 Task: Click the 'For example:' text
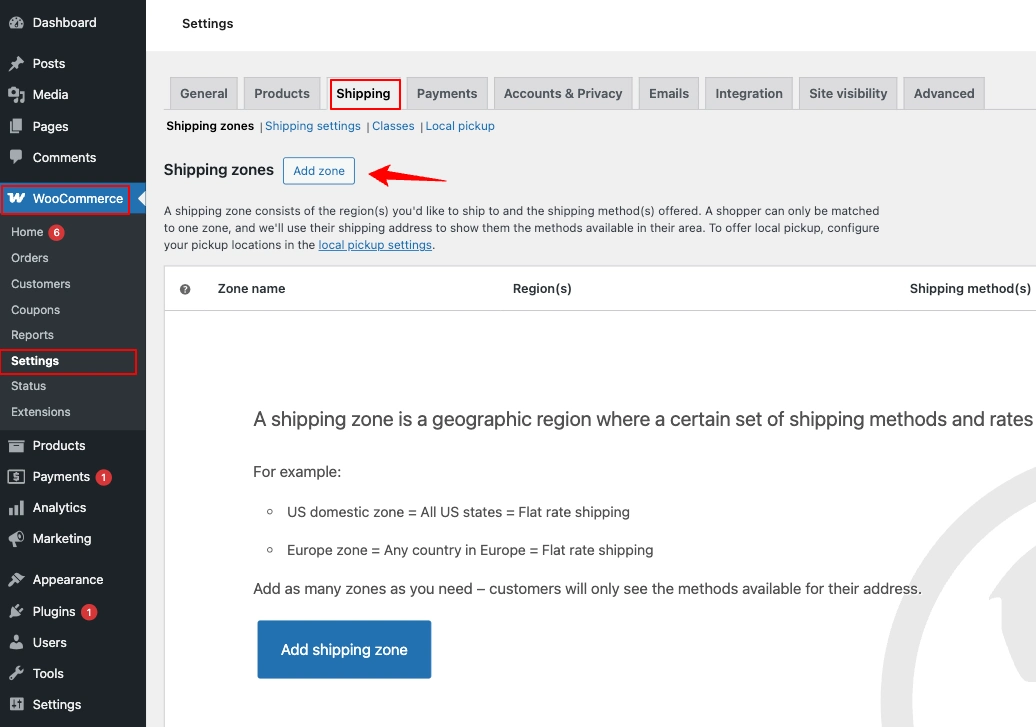[297, 472]
